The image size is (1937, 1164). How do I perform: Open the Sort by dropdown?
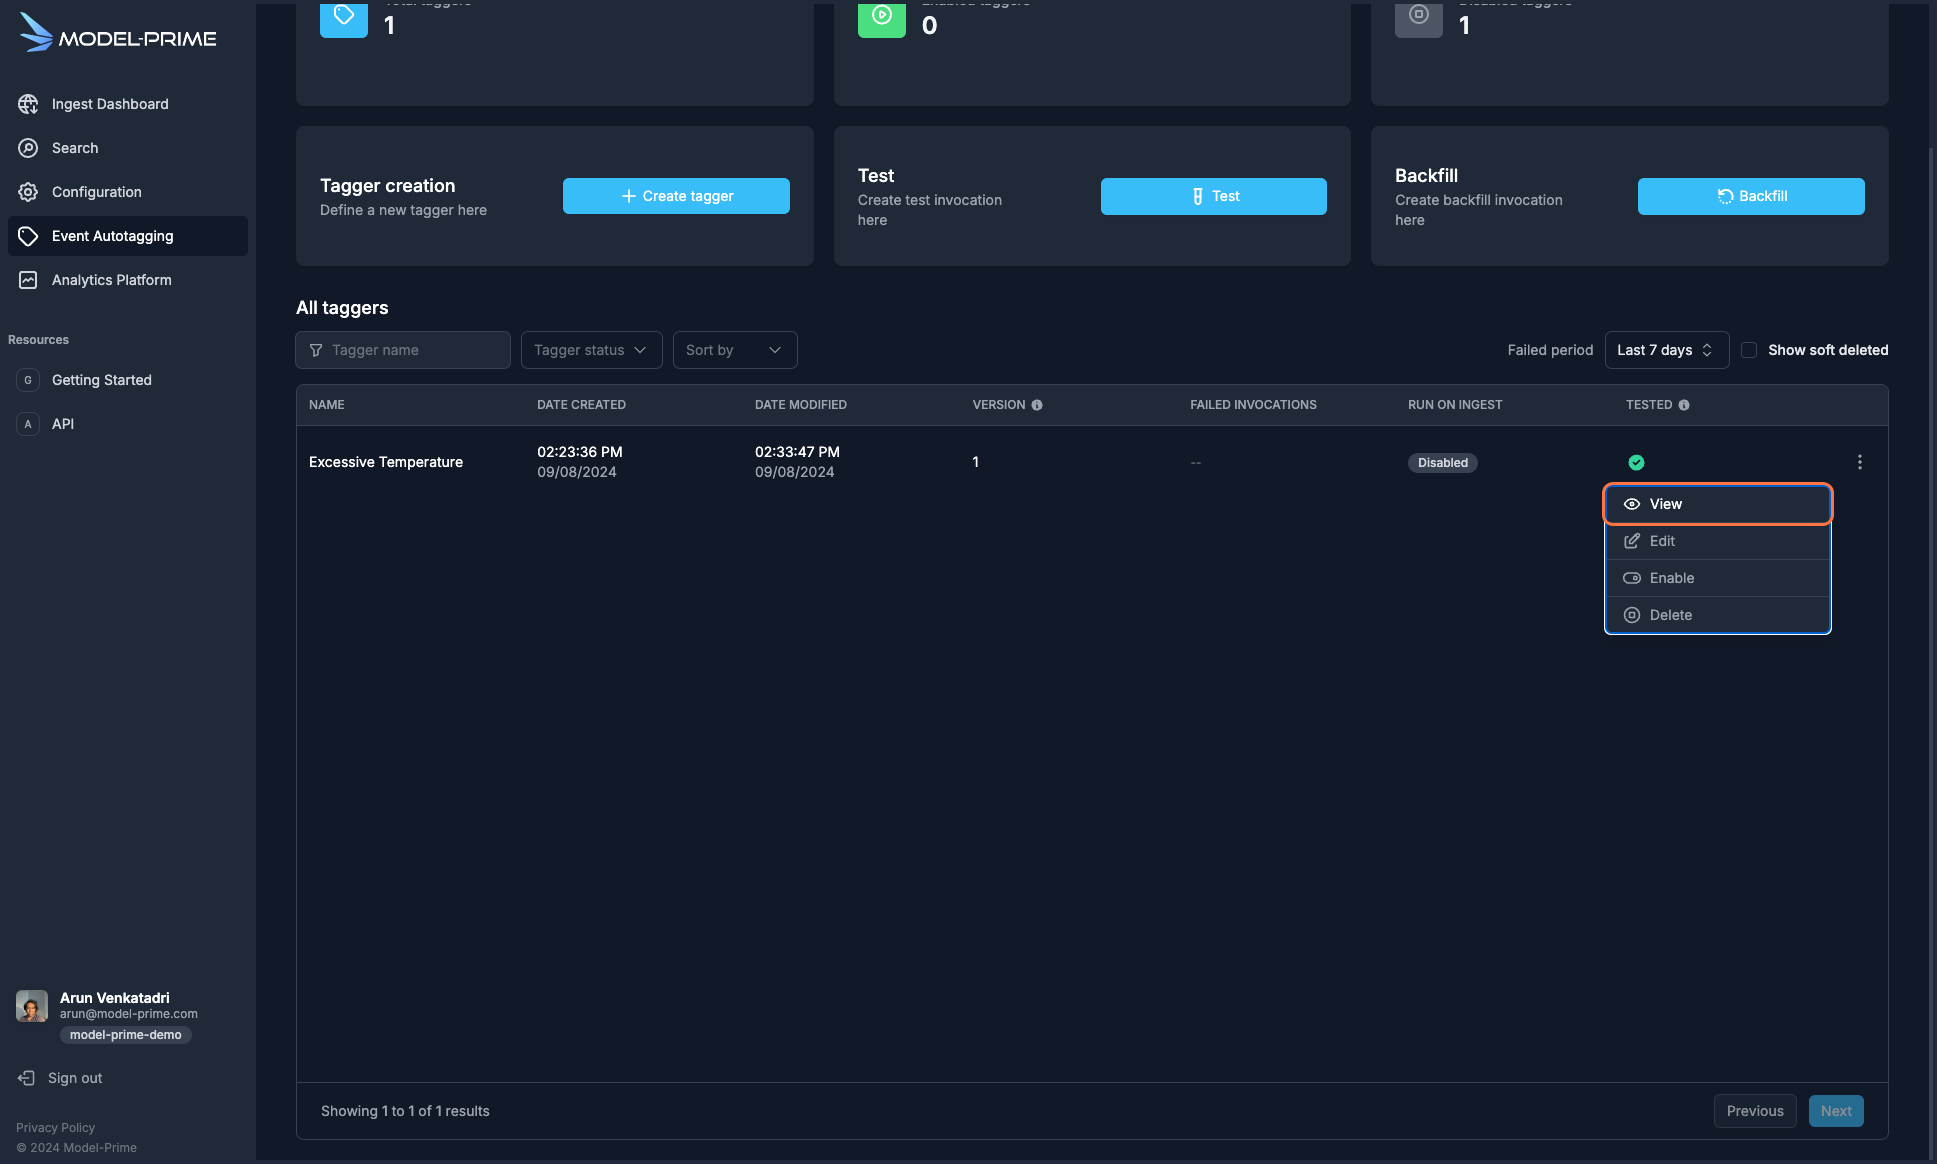[x=735, y=350]
